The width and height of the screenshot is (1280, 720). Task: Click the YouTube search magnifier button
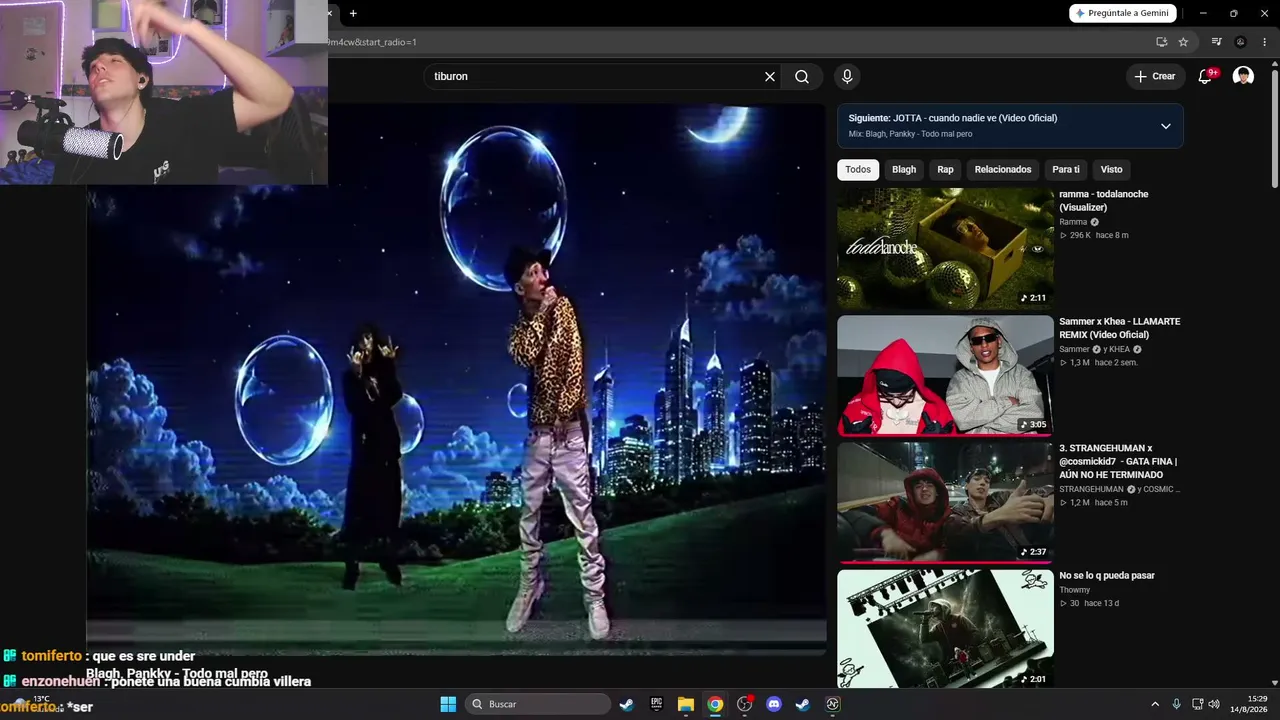click(x=802, y=76)
